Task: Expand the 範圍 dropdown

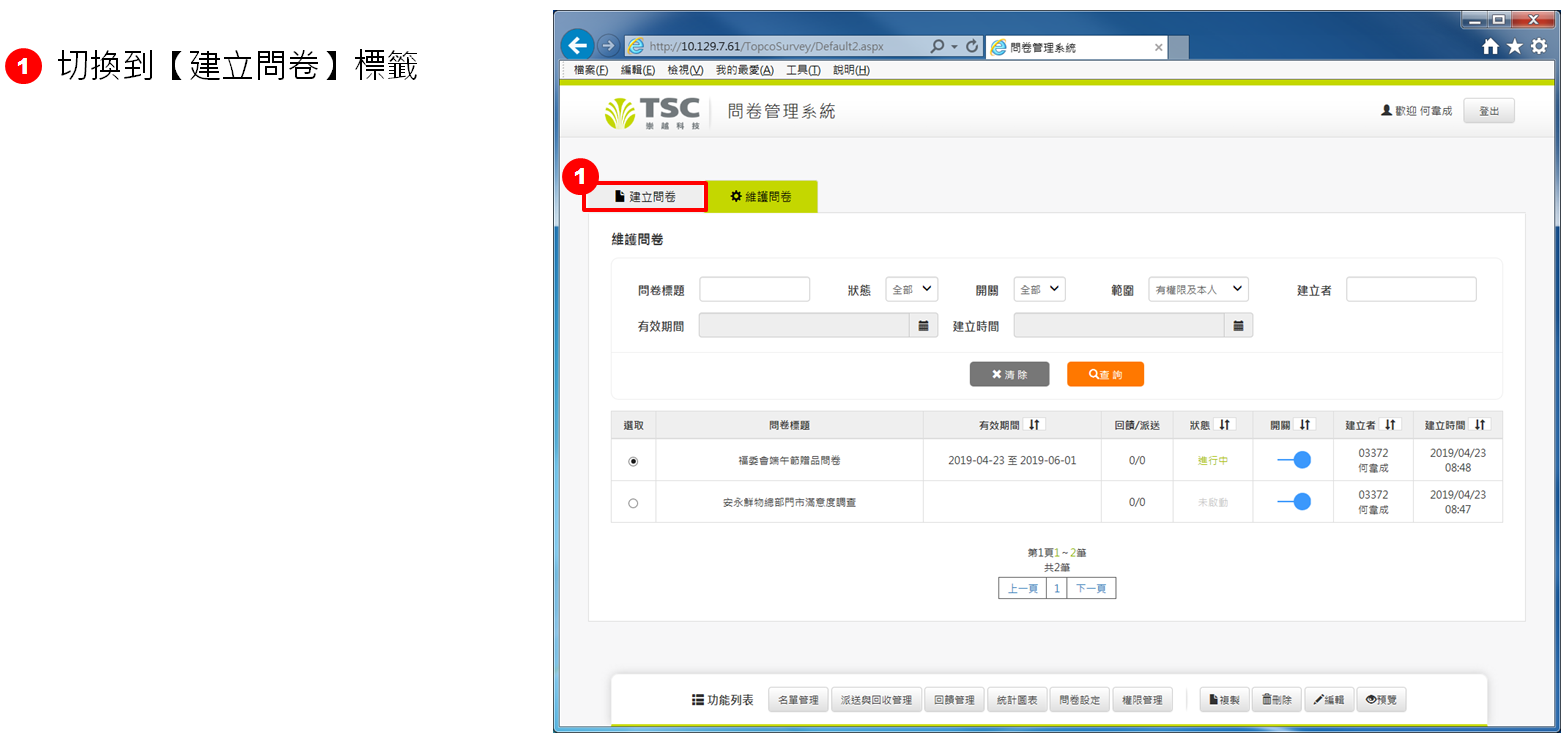Action: click(1198, 289)
